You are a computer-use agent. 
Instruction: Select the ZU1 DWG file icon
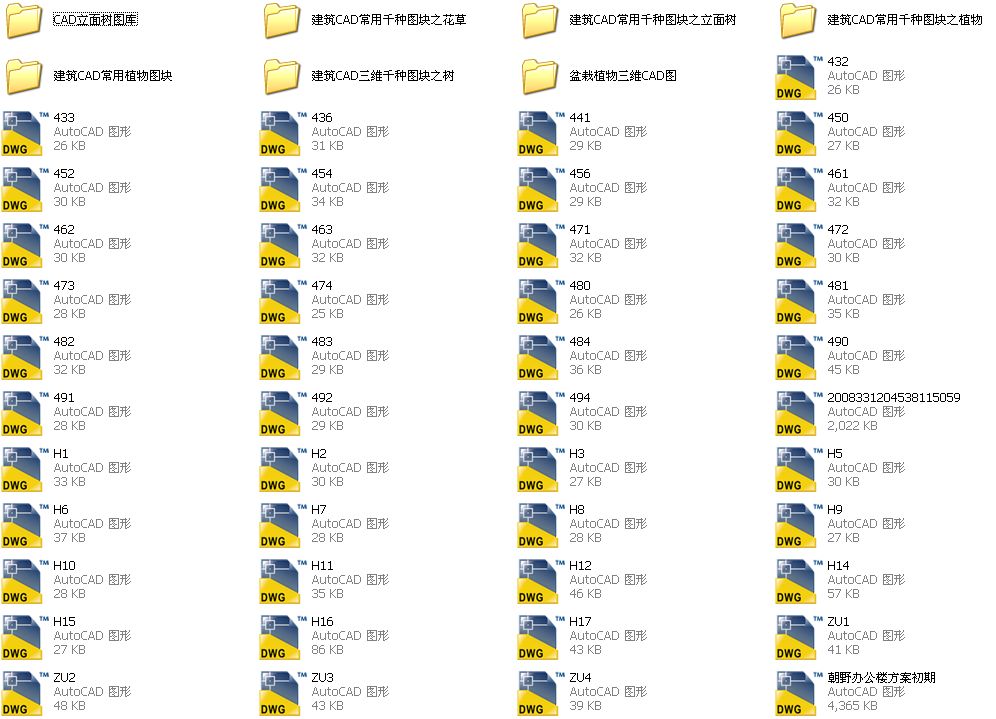[x=796, y=638]
